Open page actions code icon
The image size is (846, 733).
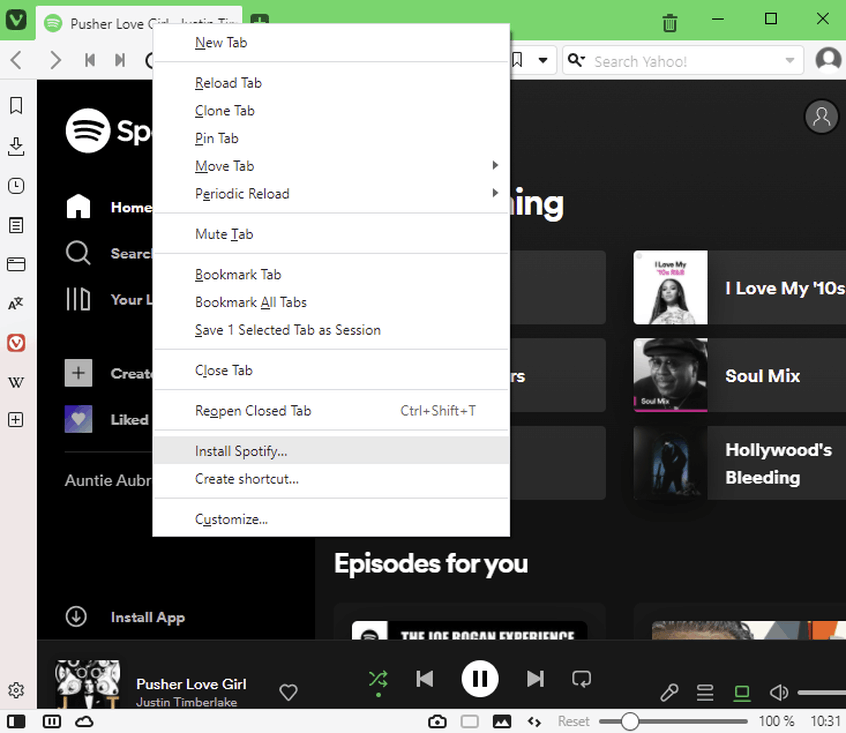[534, 721]
